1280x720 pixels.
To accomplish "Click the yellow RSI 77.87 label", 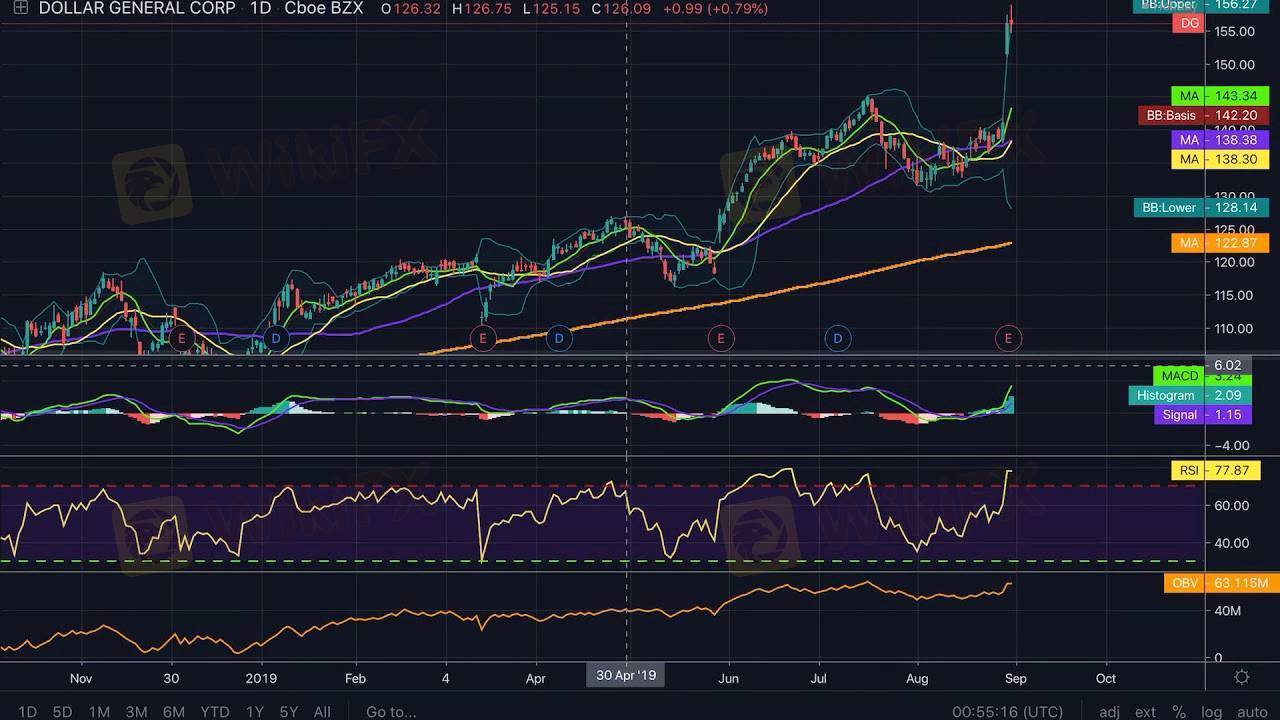I will 1189,470.
